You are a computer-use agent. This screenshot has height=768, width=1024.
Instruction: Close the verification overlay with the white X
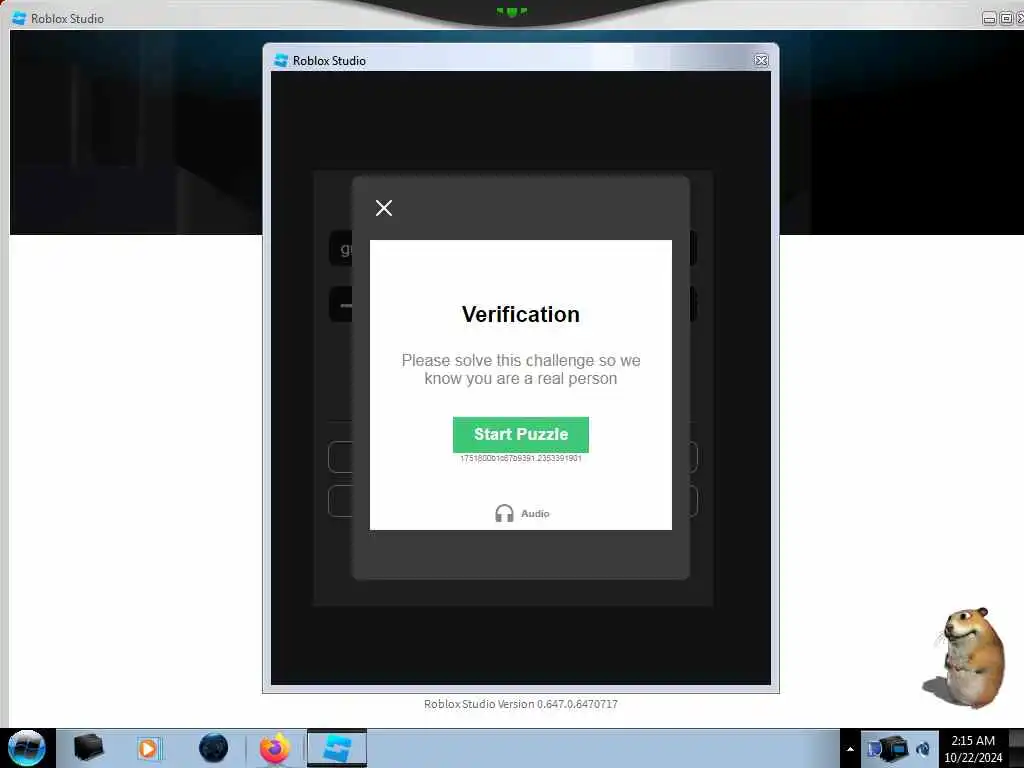click(x=384, y=208)
